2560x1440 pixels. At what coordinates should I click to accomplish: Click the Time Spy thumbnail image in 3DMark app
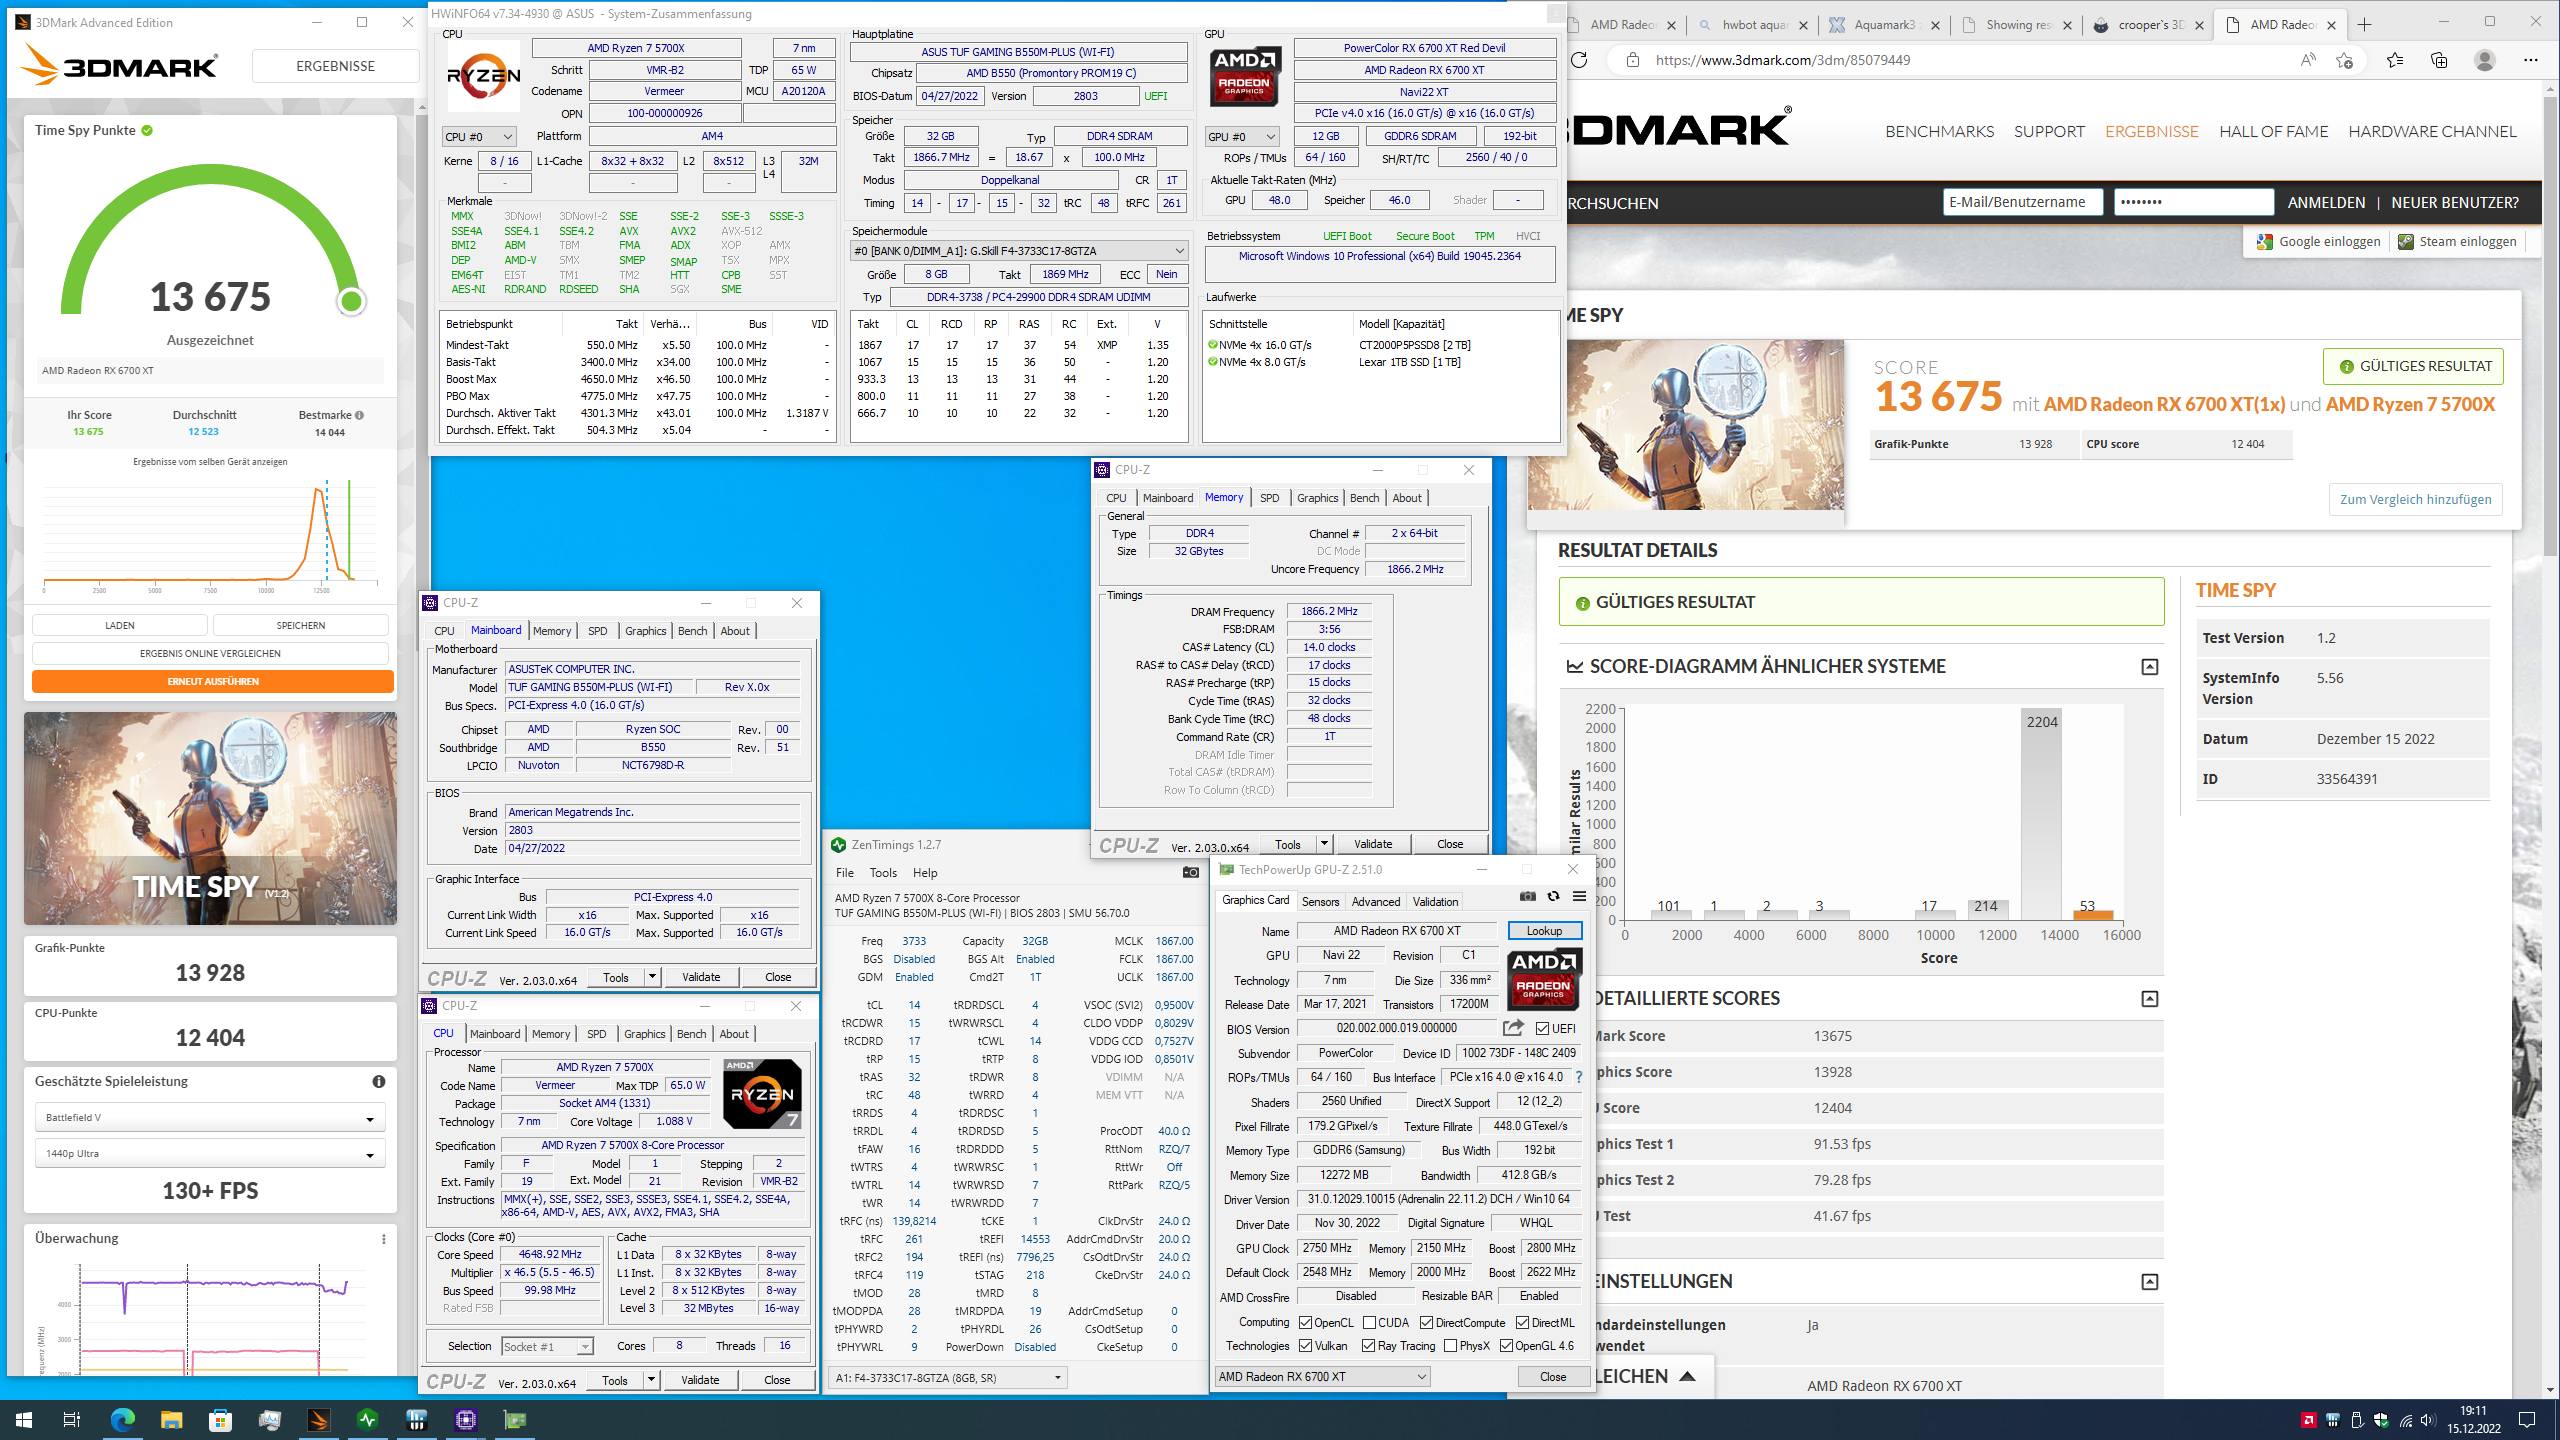tap(210, 818)
